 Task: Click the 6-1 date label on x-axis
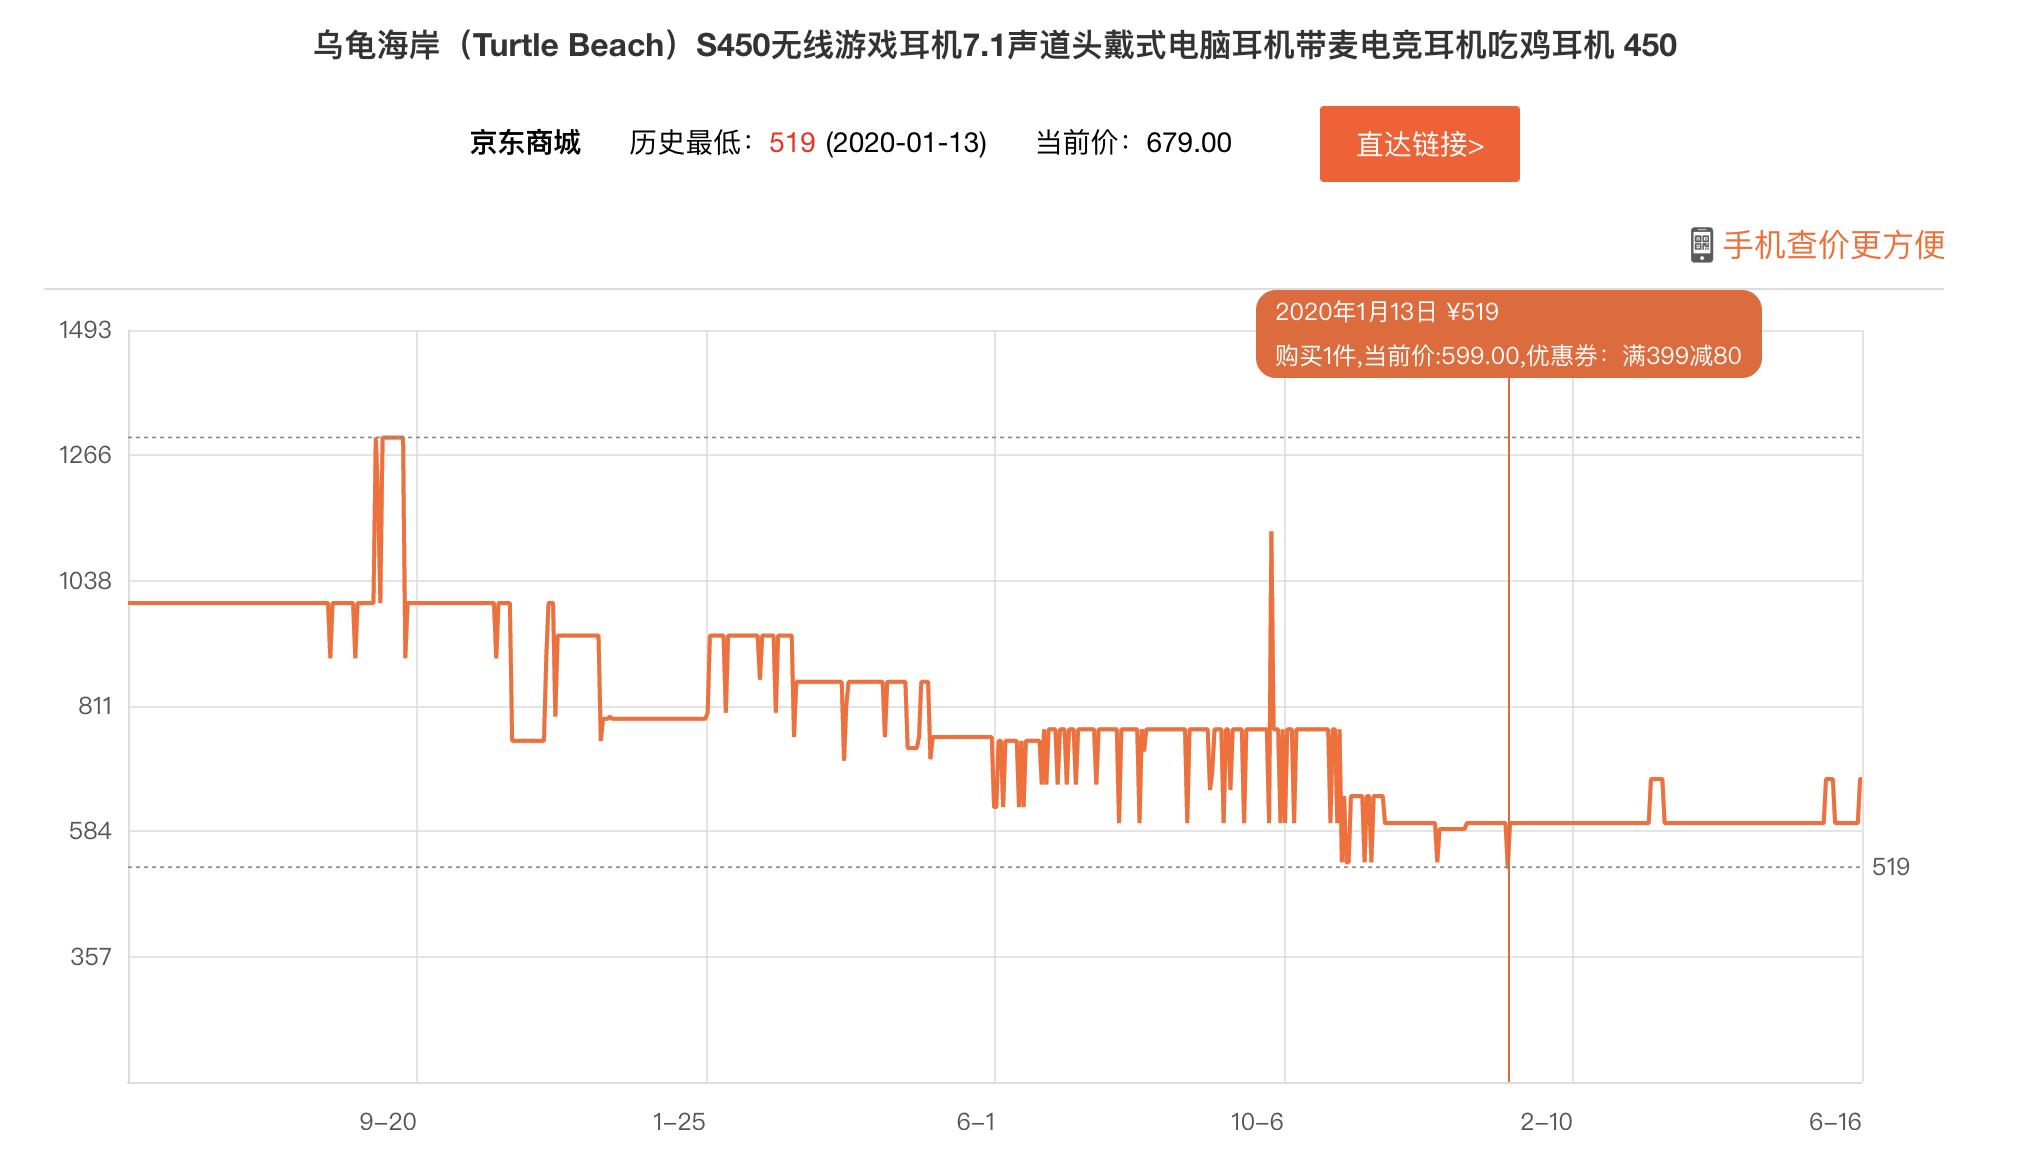[976, 1122]
